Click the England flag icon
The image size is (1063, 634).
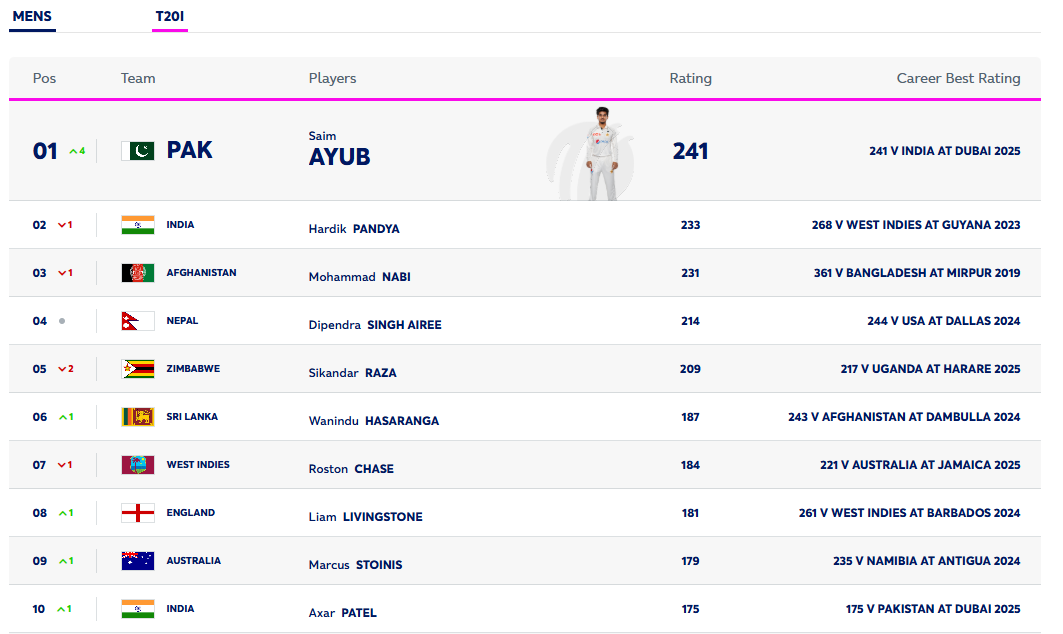pyautogui.click(x=138, y=513)
